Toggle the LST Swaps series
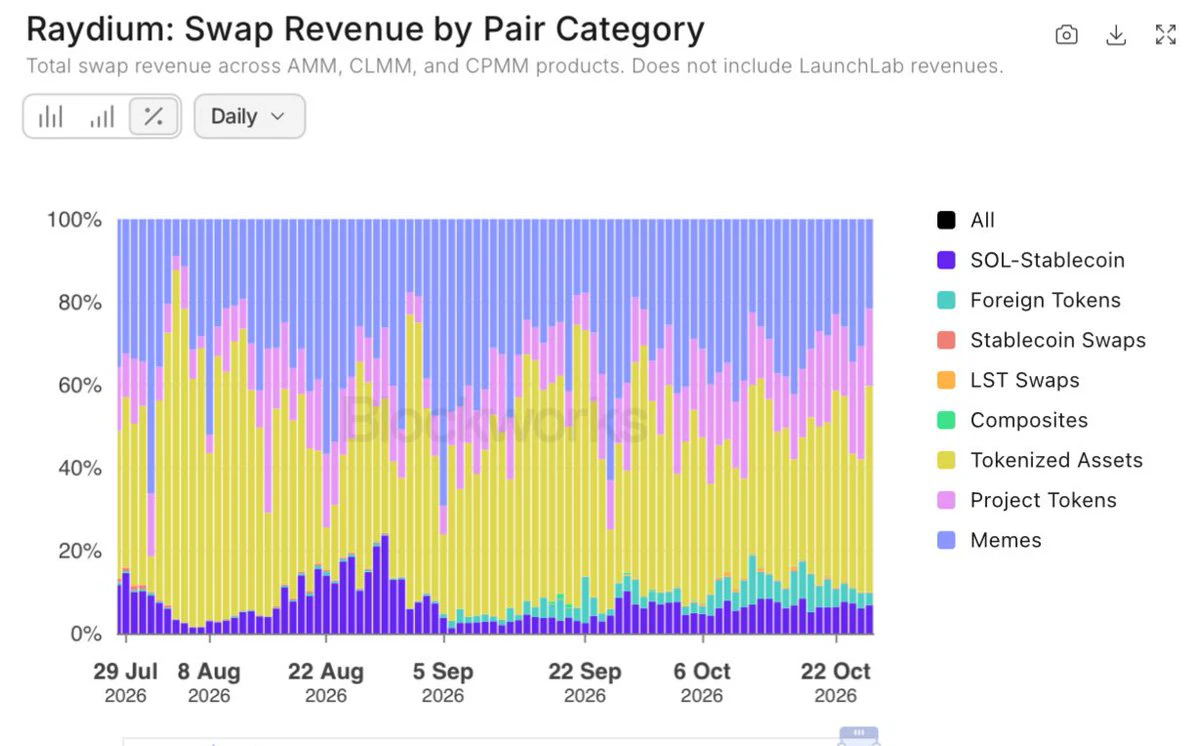1200x746 pixels. click(1008, 380)
